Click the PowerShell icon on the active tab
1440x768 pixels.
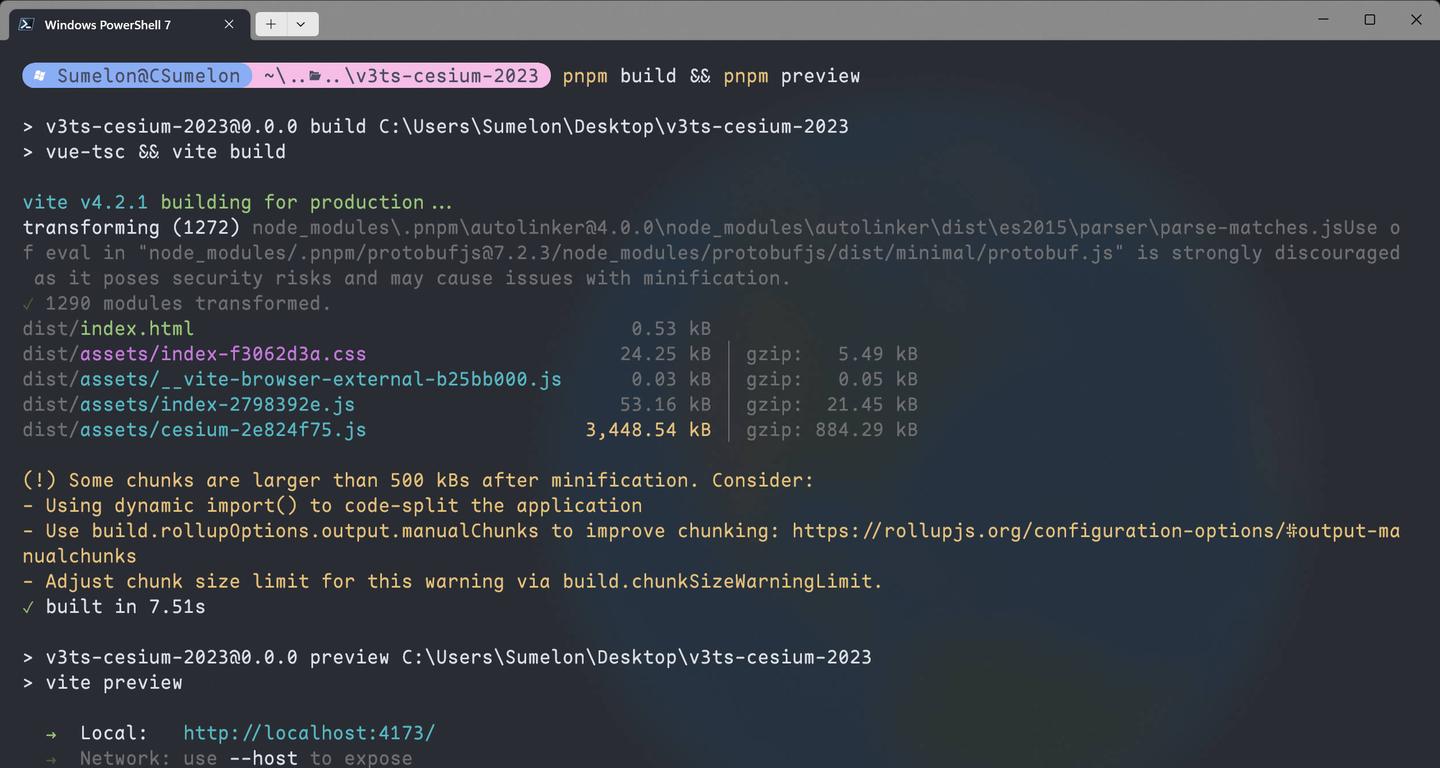(27, 24)
